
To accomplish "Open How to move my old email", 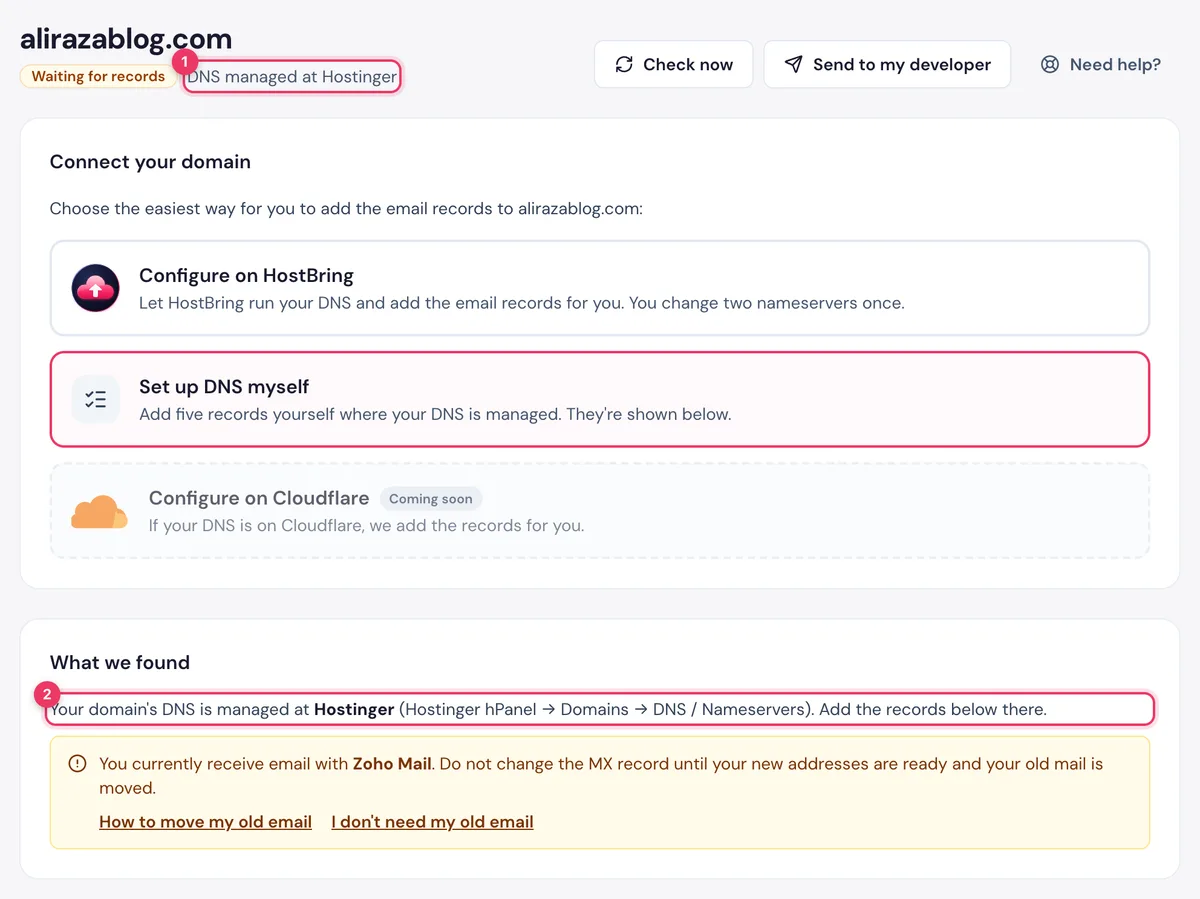I will pyautogui.click(x=205, y=822).
